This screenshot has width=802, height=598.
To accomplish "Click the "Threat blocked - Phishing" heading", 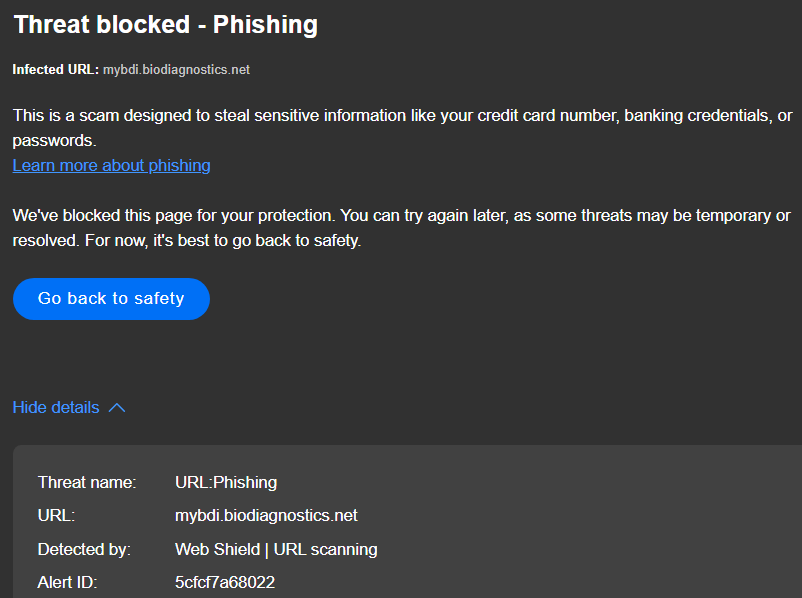I will [x=165, y=25].
